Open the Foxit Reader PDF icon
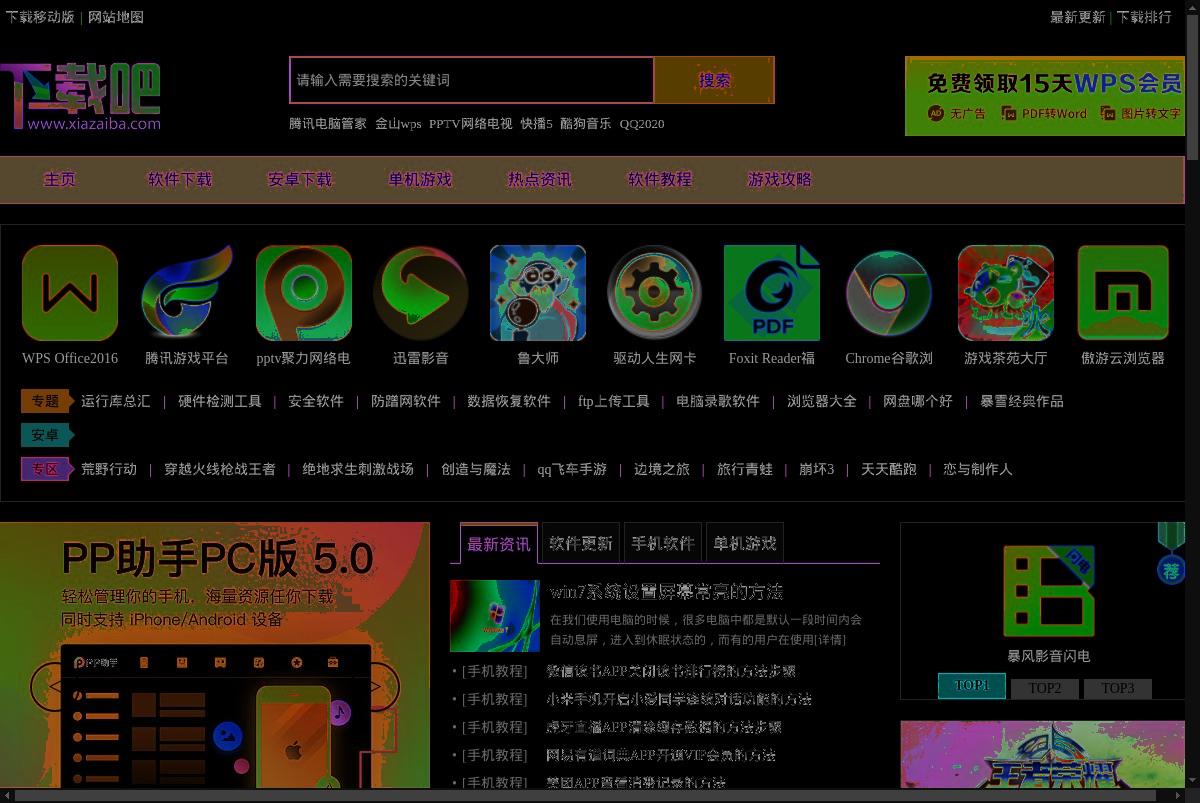Image resolution: width=1200 pixels, height=803 pixels. 772,293
